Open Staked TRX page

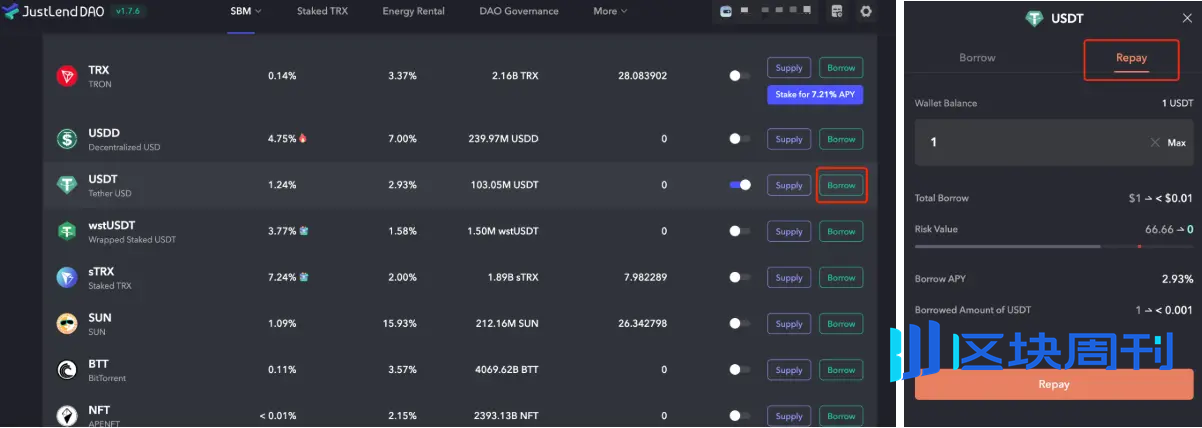pyautogui.click(x=320, y=11)
